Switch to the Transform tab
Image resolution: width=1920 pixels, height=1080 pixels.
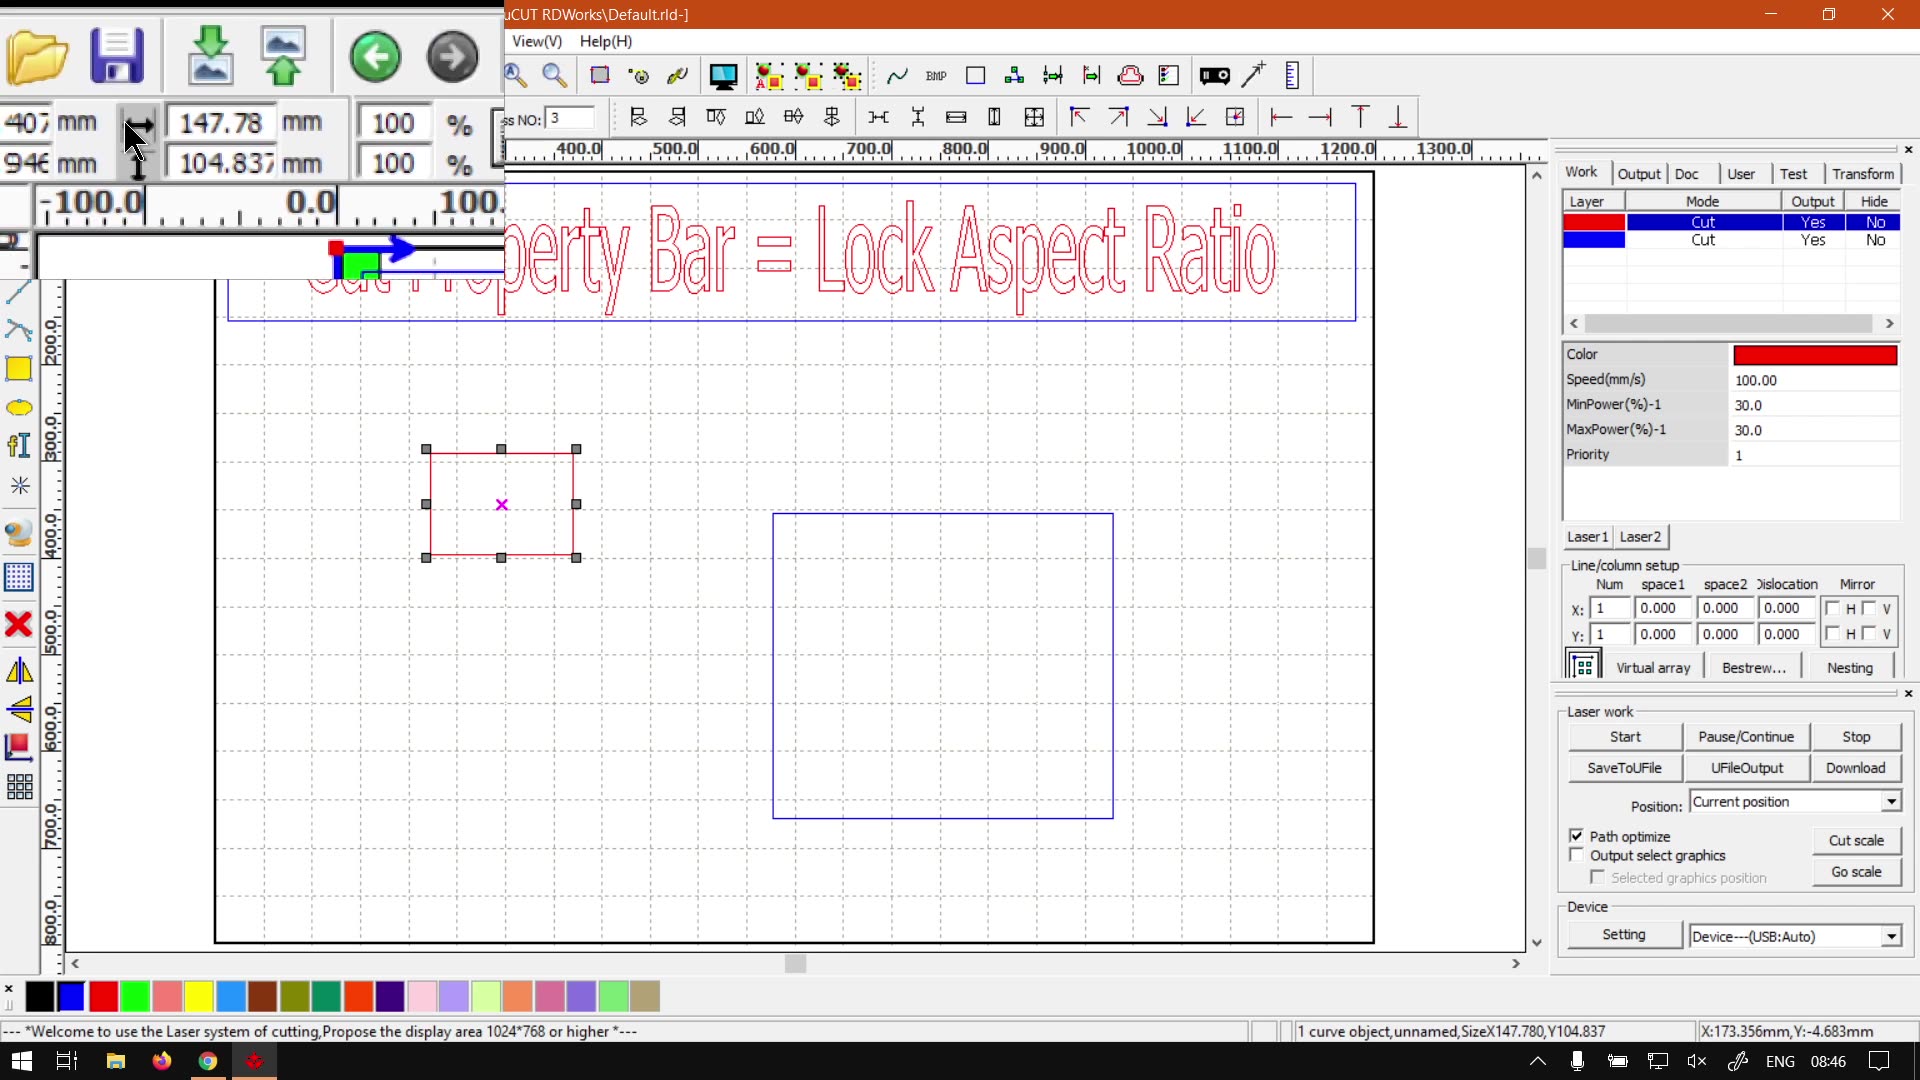coord(1863,174)
